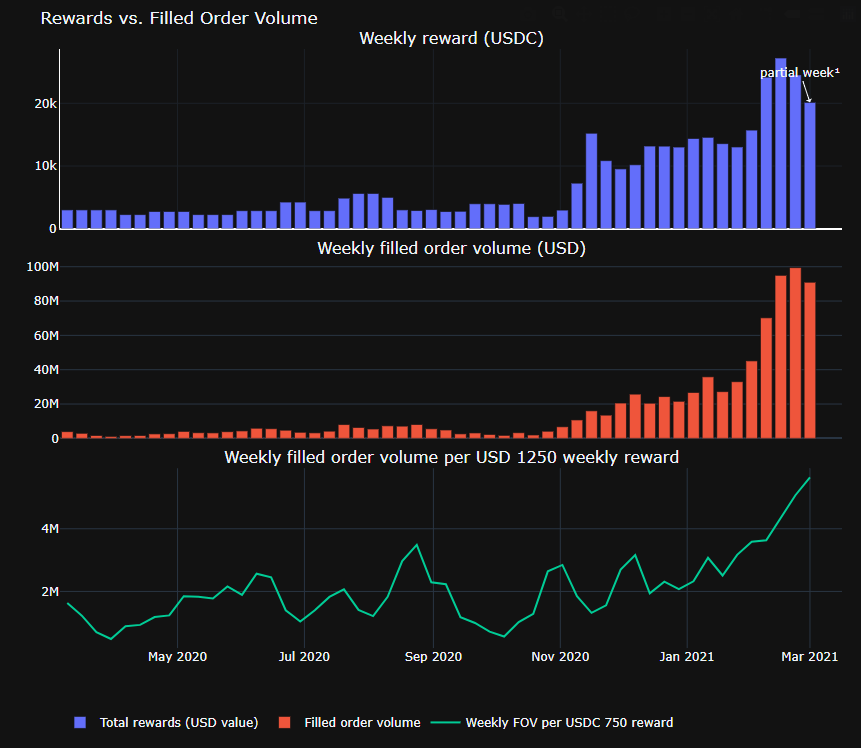Click the blue Total rewards legend swatch
Screen dimensions: 861x748
(x=81, y=722)
